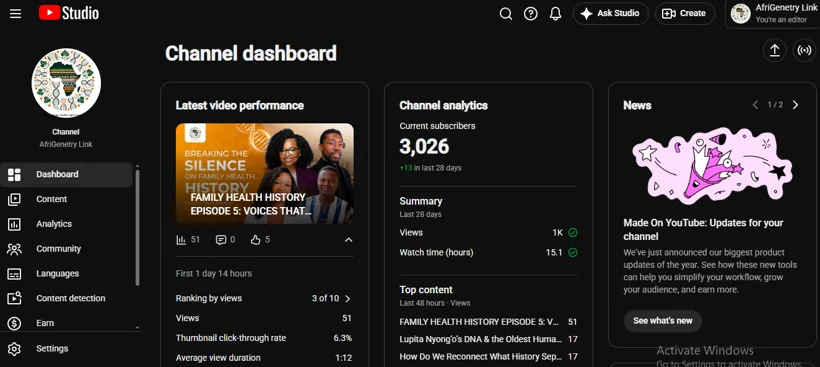Click the Create button
This screenshot has height=367, width=820.
click(685, 14)
